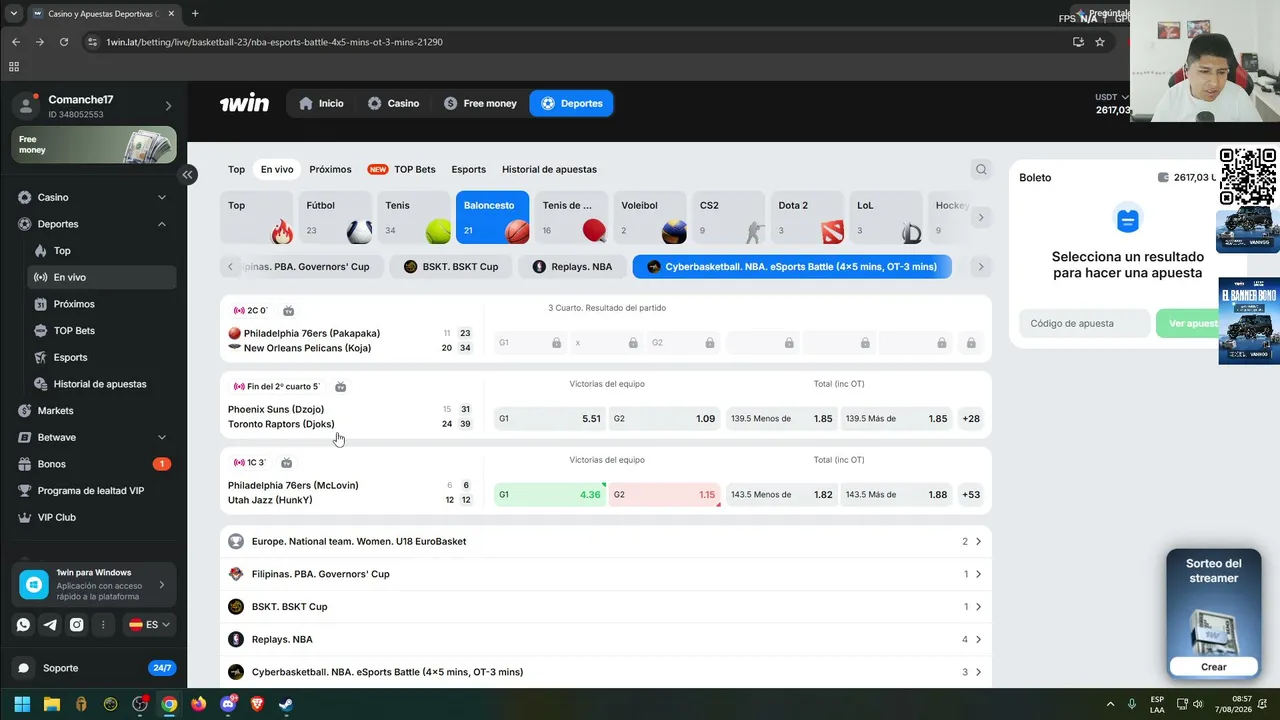1280x720 pixels.
Task: Show hidden system tray icons
Action: click(1110, 704)
